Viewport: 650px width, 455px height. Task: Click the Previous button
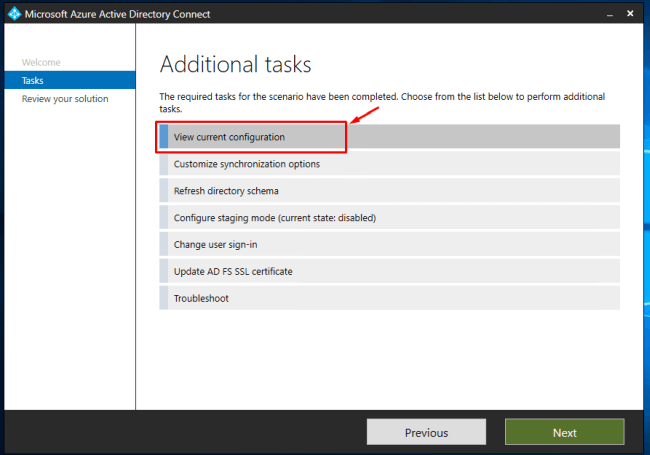tap(426, 432)
